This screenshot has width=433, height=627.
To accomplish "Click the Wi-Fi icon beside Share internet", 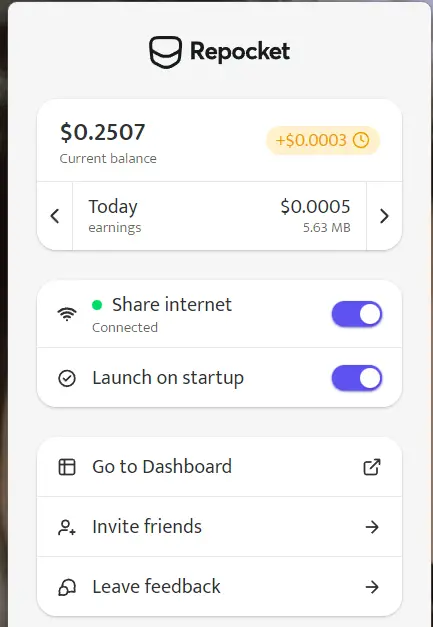I will (x=67, y=314).
